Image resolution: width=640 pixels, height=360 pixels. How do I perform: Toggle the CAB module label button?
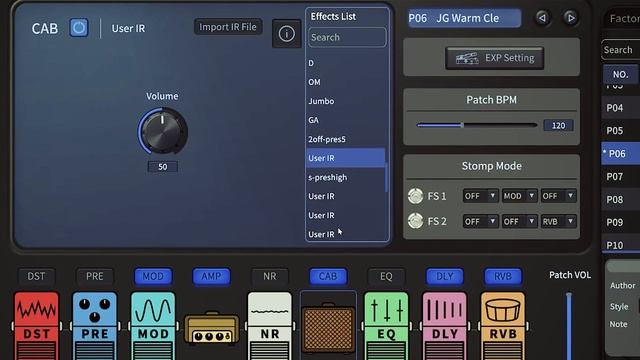click(328, 276)
